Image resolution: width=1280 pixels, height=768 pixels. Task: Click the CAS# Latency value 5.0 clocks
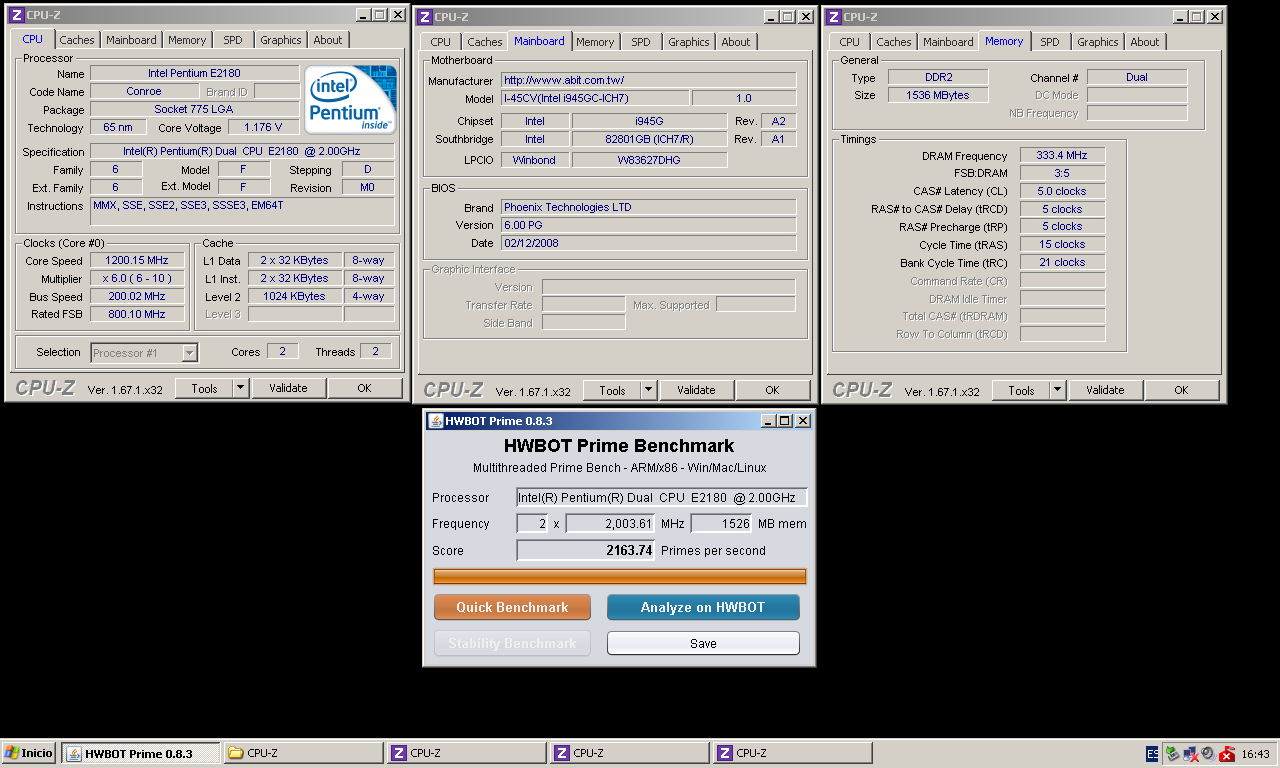(1062, 191)
